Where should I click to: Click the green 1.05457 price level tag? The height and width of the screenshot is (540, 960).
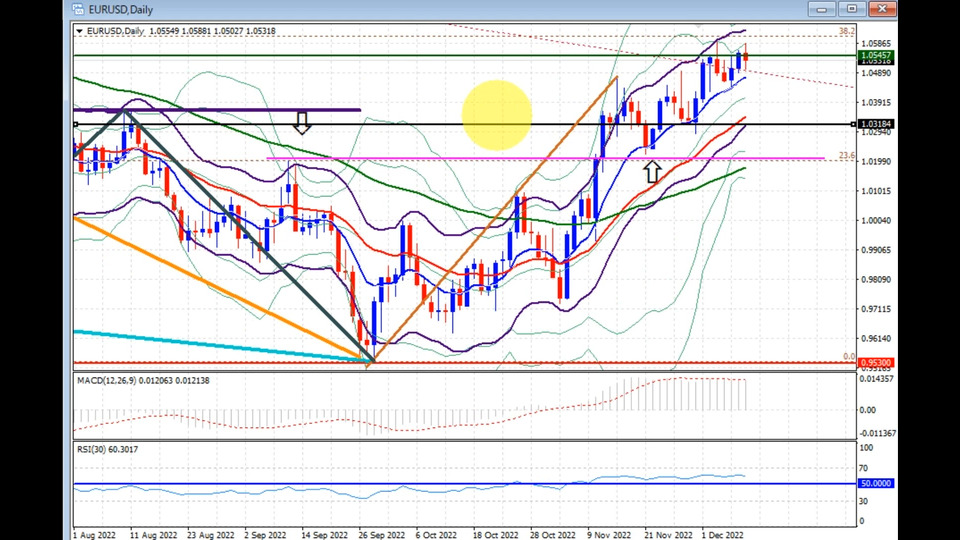pos(876,55)
